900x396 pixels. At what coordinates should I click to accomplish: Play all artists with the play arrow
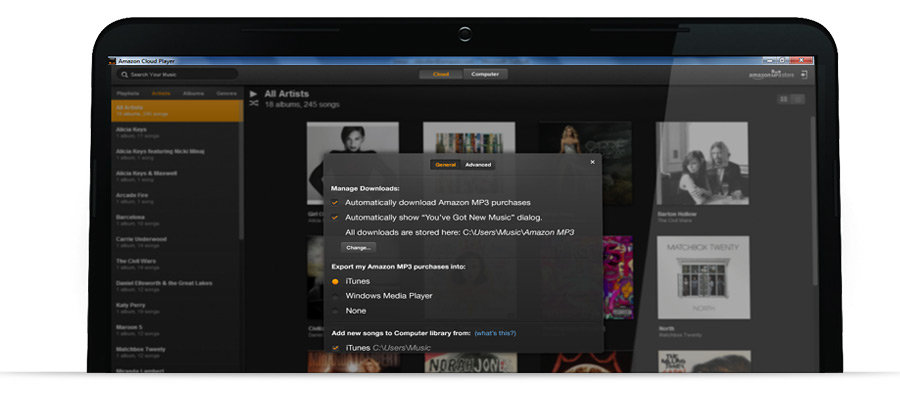coord(254,94)
